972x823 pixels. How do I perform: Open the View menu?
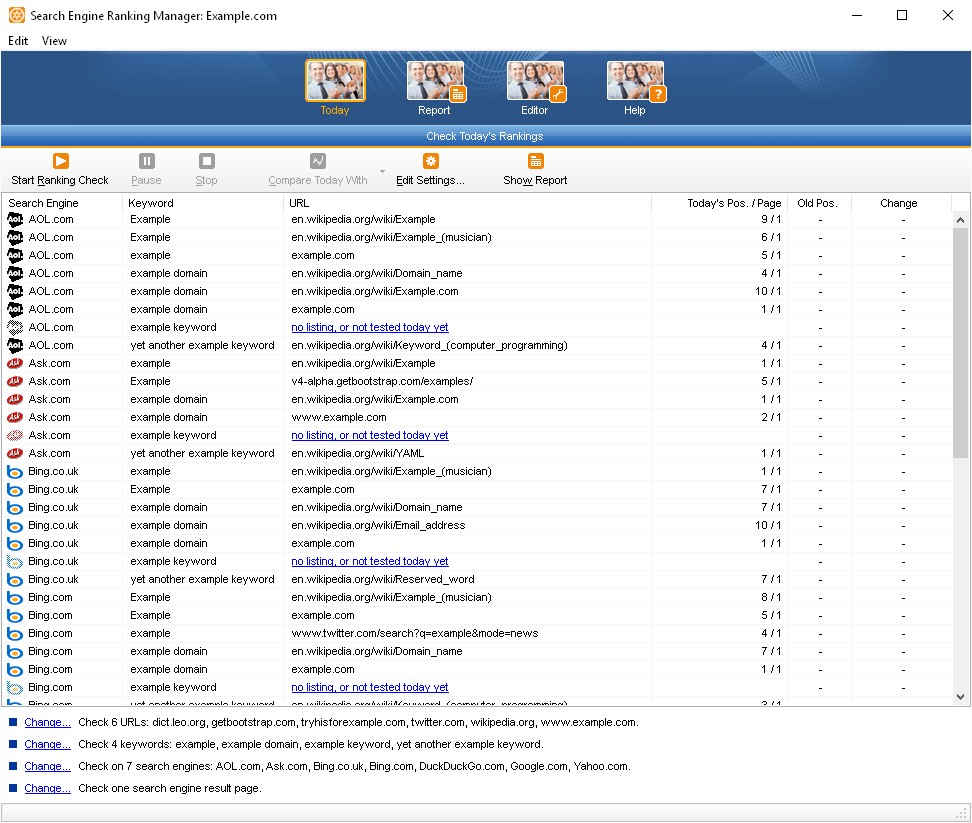54,41
